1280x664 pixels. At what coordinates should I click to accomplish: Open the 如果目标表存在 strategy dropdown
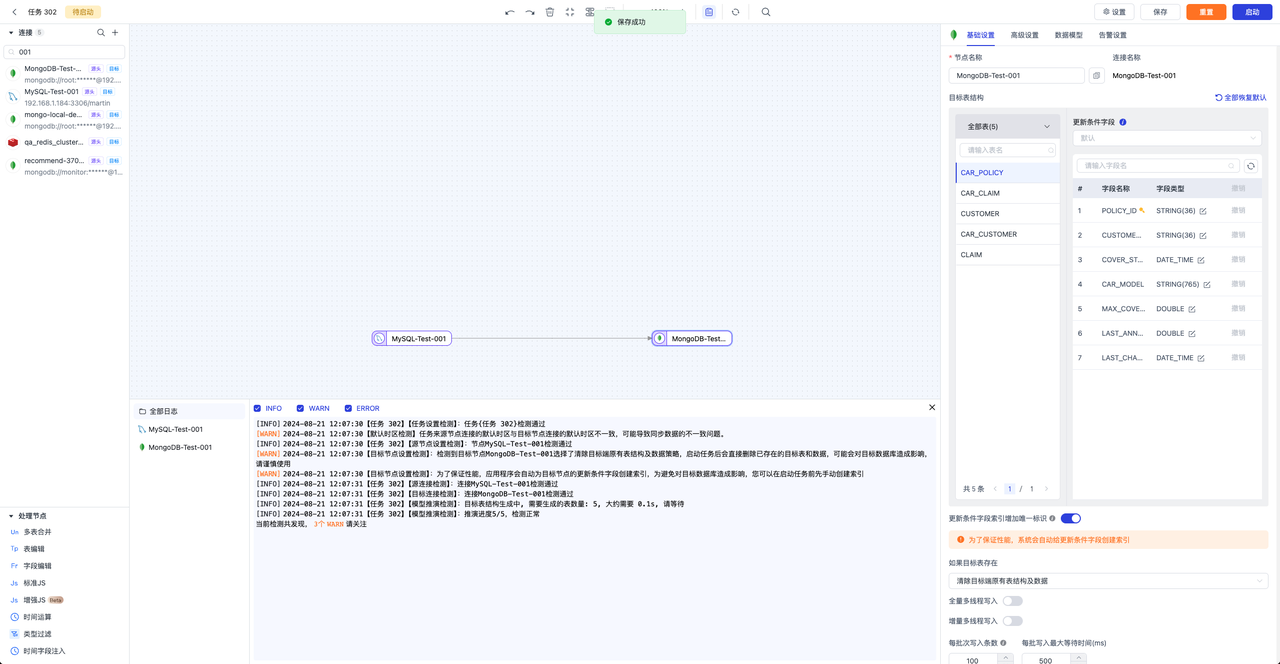click(x=1108, y=581)
